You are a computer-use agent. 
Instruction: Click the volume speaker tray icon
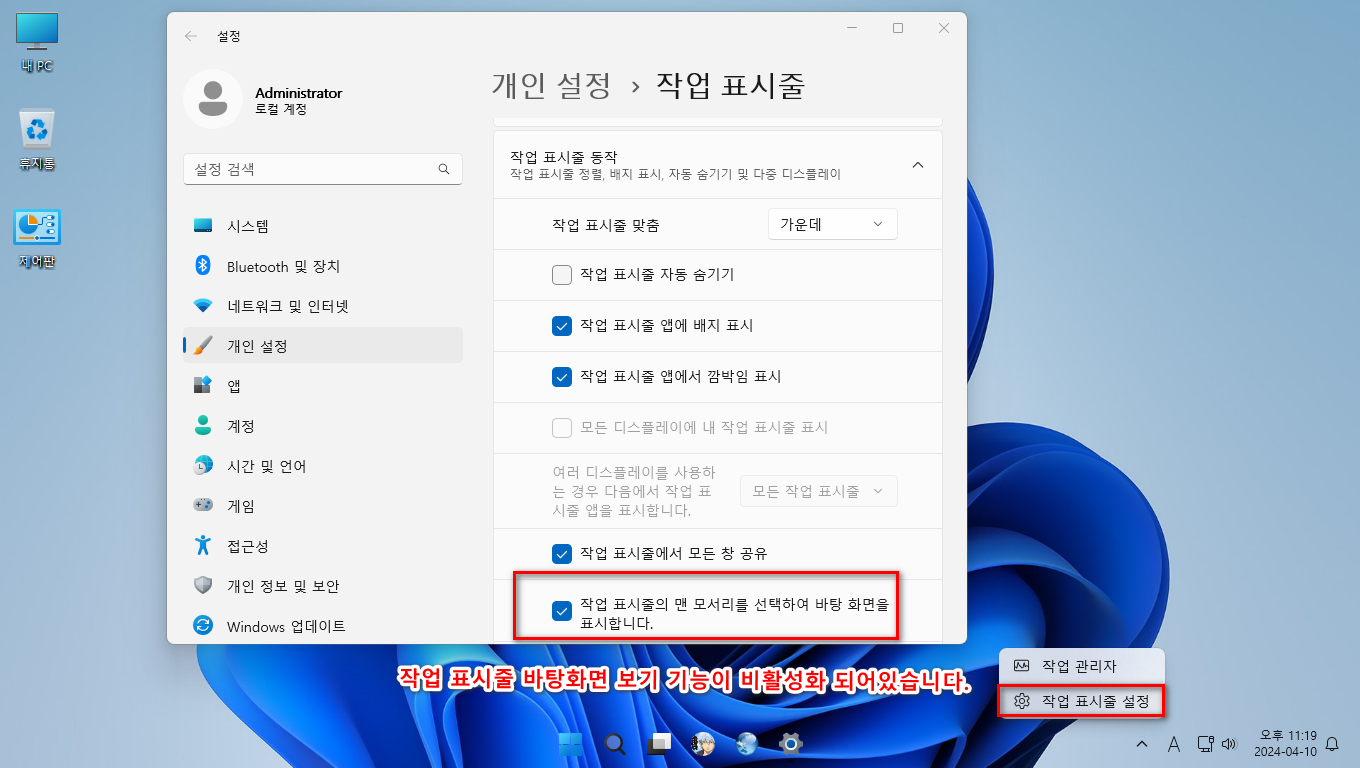pyautogui.click(x=1230, y=744)
